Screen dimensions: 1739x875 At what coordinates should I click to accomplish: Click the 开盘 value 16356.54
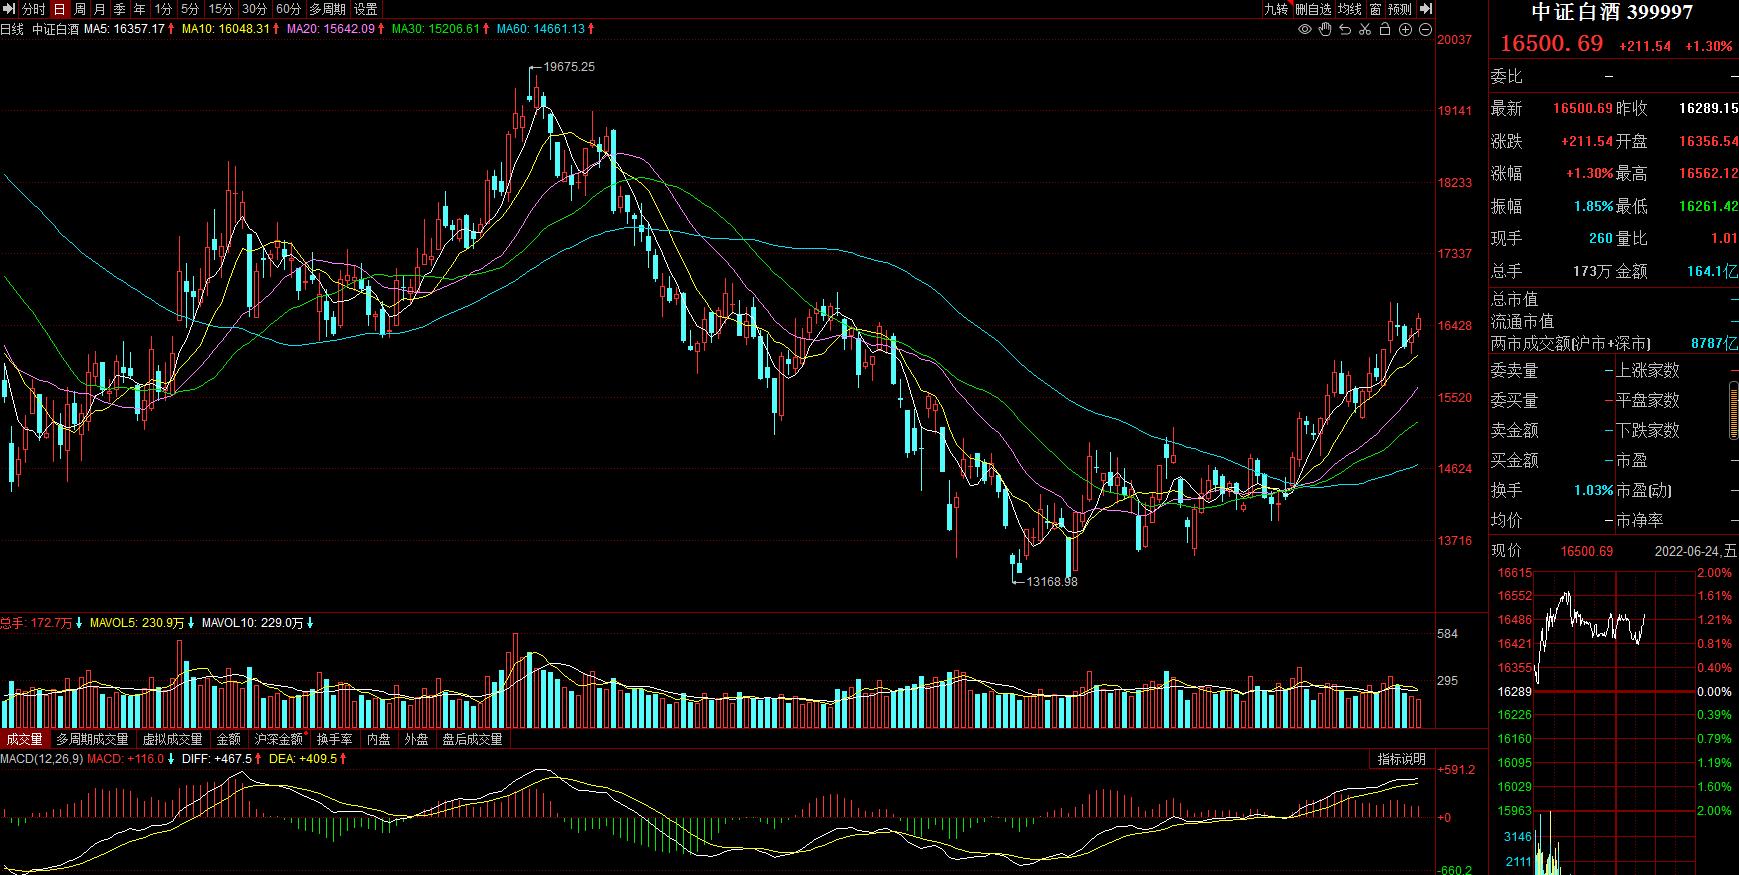click(x=1708, y=141)
